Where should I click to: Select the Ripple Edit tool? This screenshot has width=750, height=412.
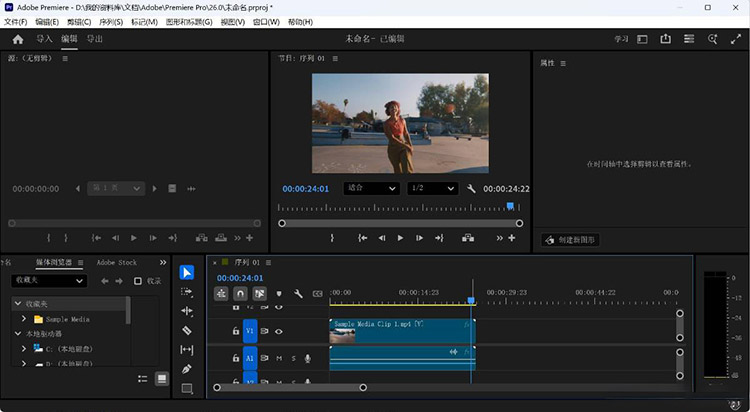click(x=187, y=311)
